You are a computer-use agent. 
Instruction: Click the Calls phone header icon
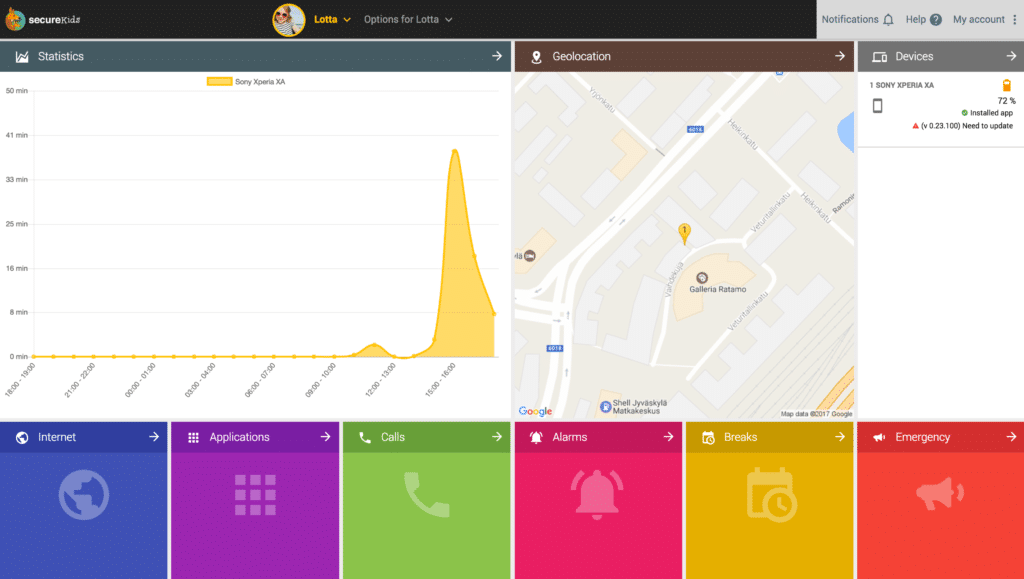pos(365,437)
